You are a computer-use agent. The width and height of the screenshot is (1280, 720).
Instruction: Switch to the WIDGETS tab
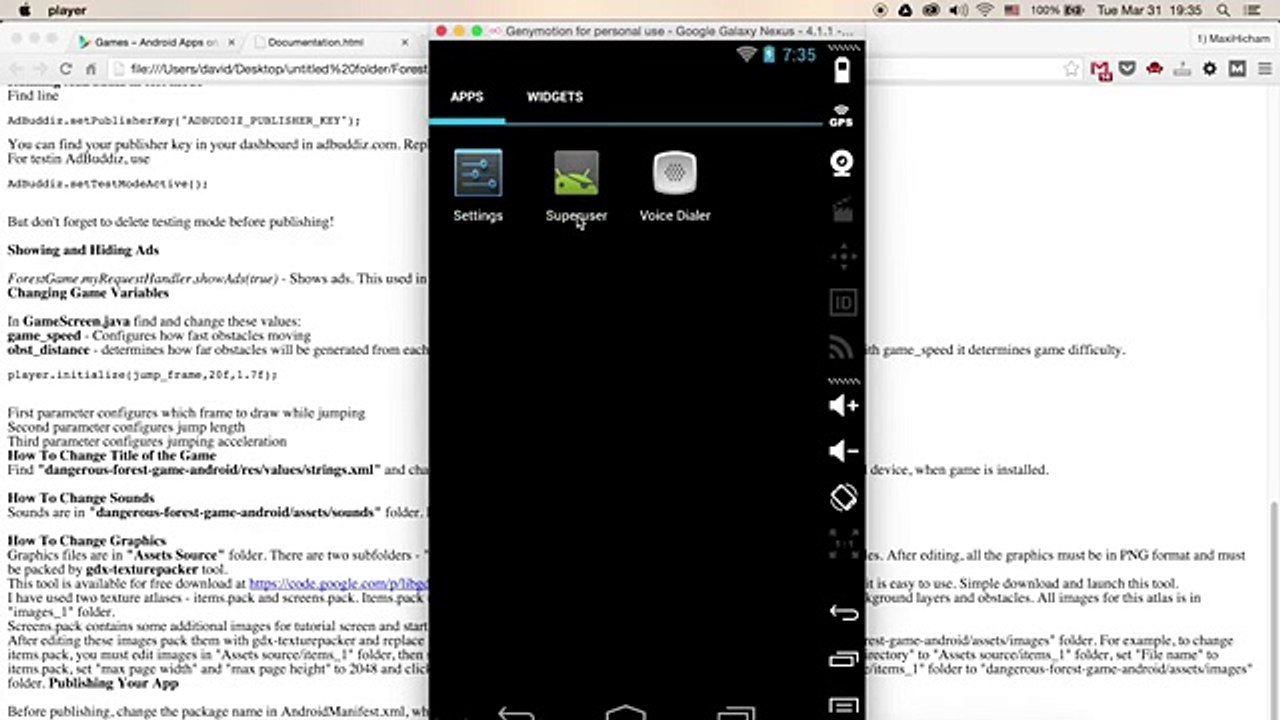coord(555,97)
